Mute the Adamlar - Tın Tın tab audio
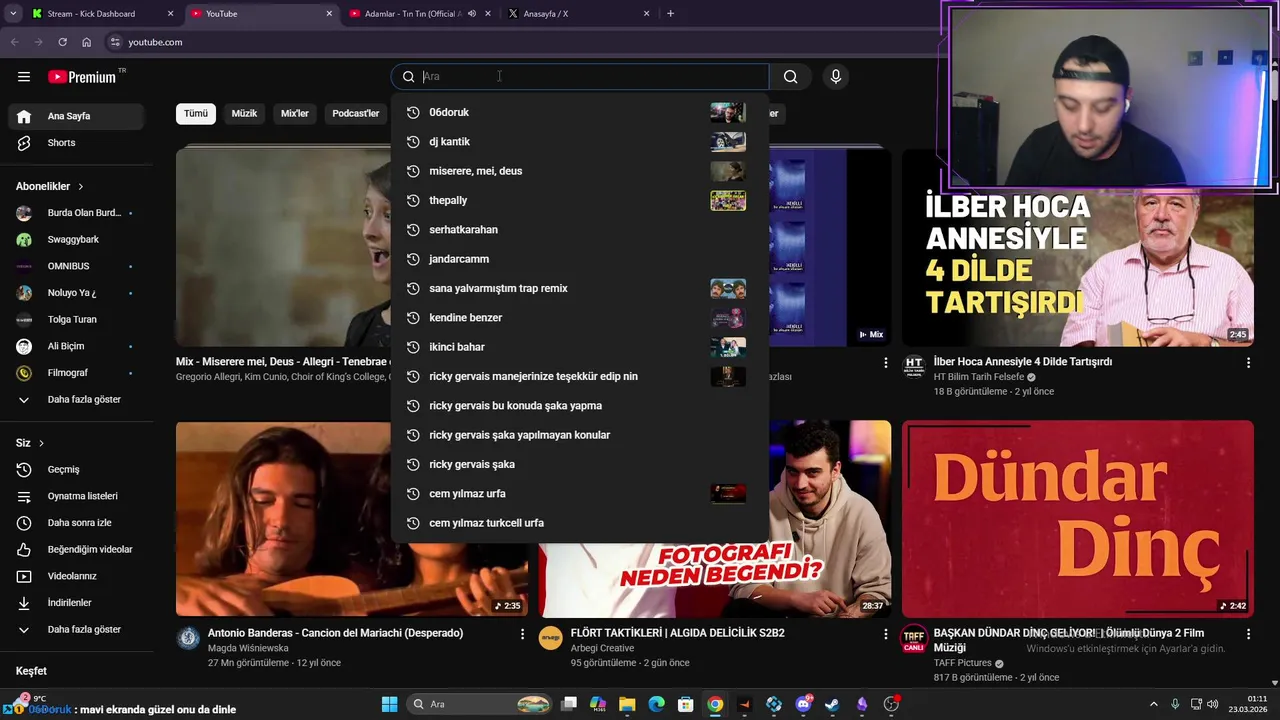 tap(472, 14)
